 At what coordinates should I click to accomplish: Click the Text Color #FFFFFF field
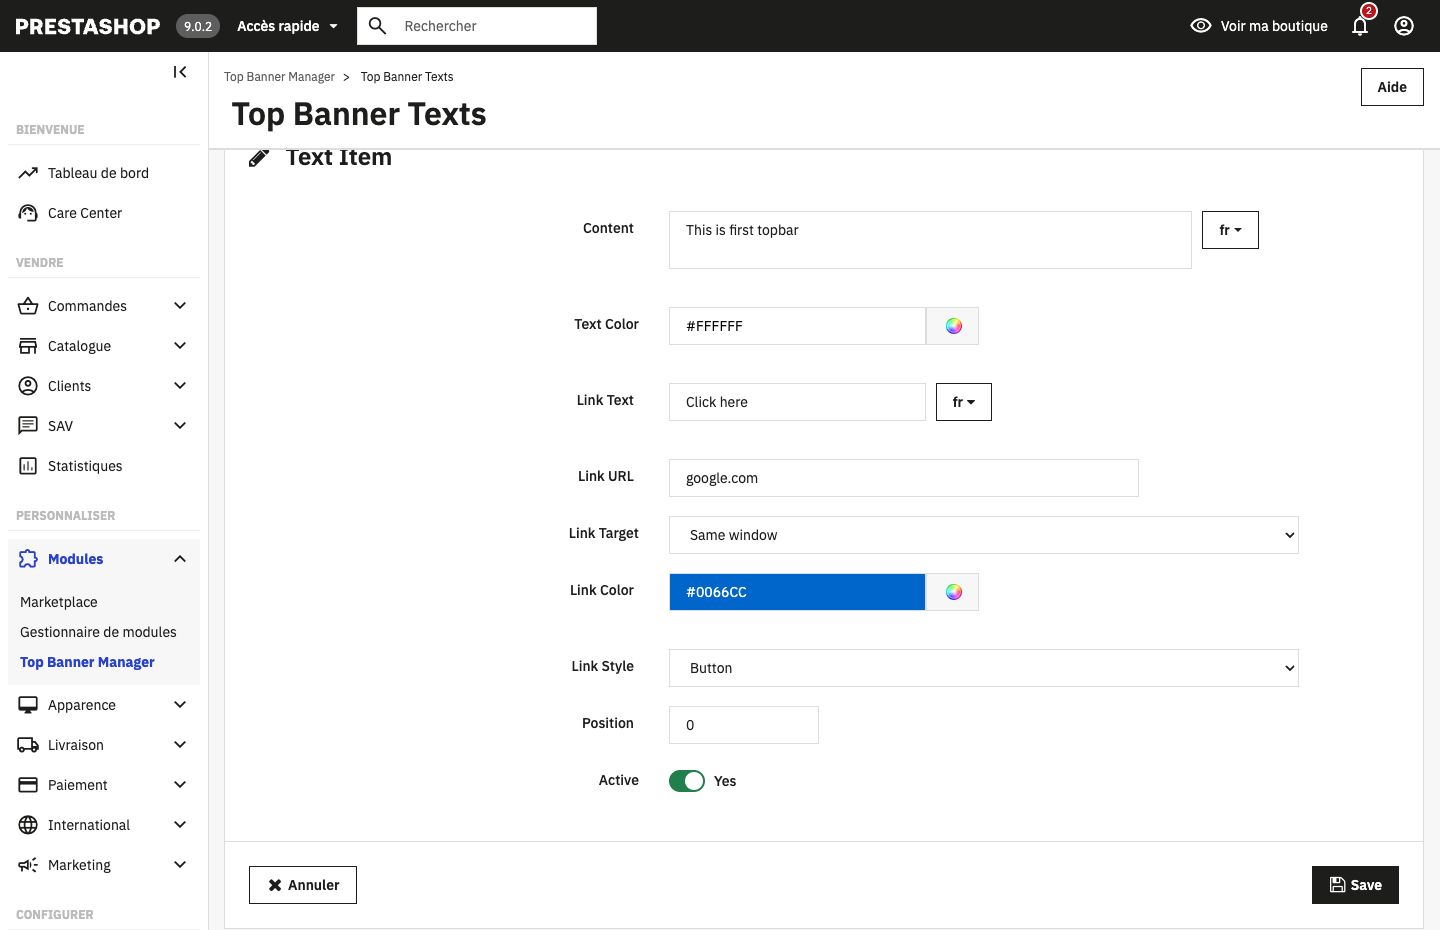(x=797, y=326)
